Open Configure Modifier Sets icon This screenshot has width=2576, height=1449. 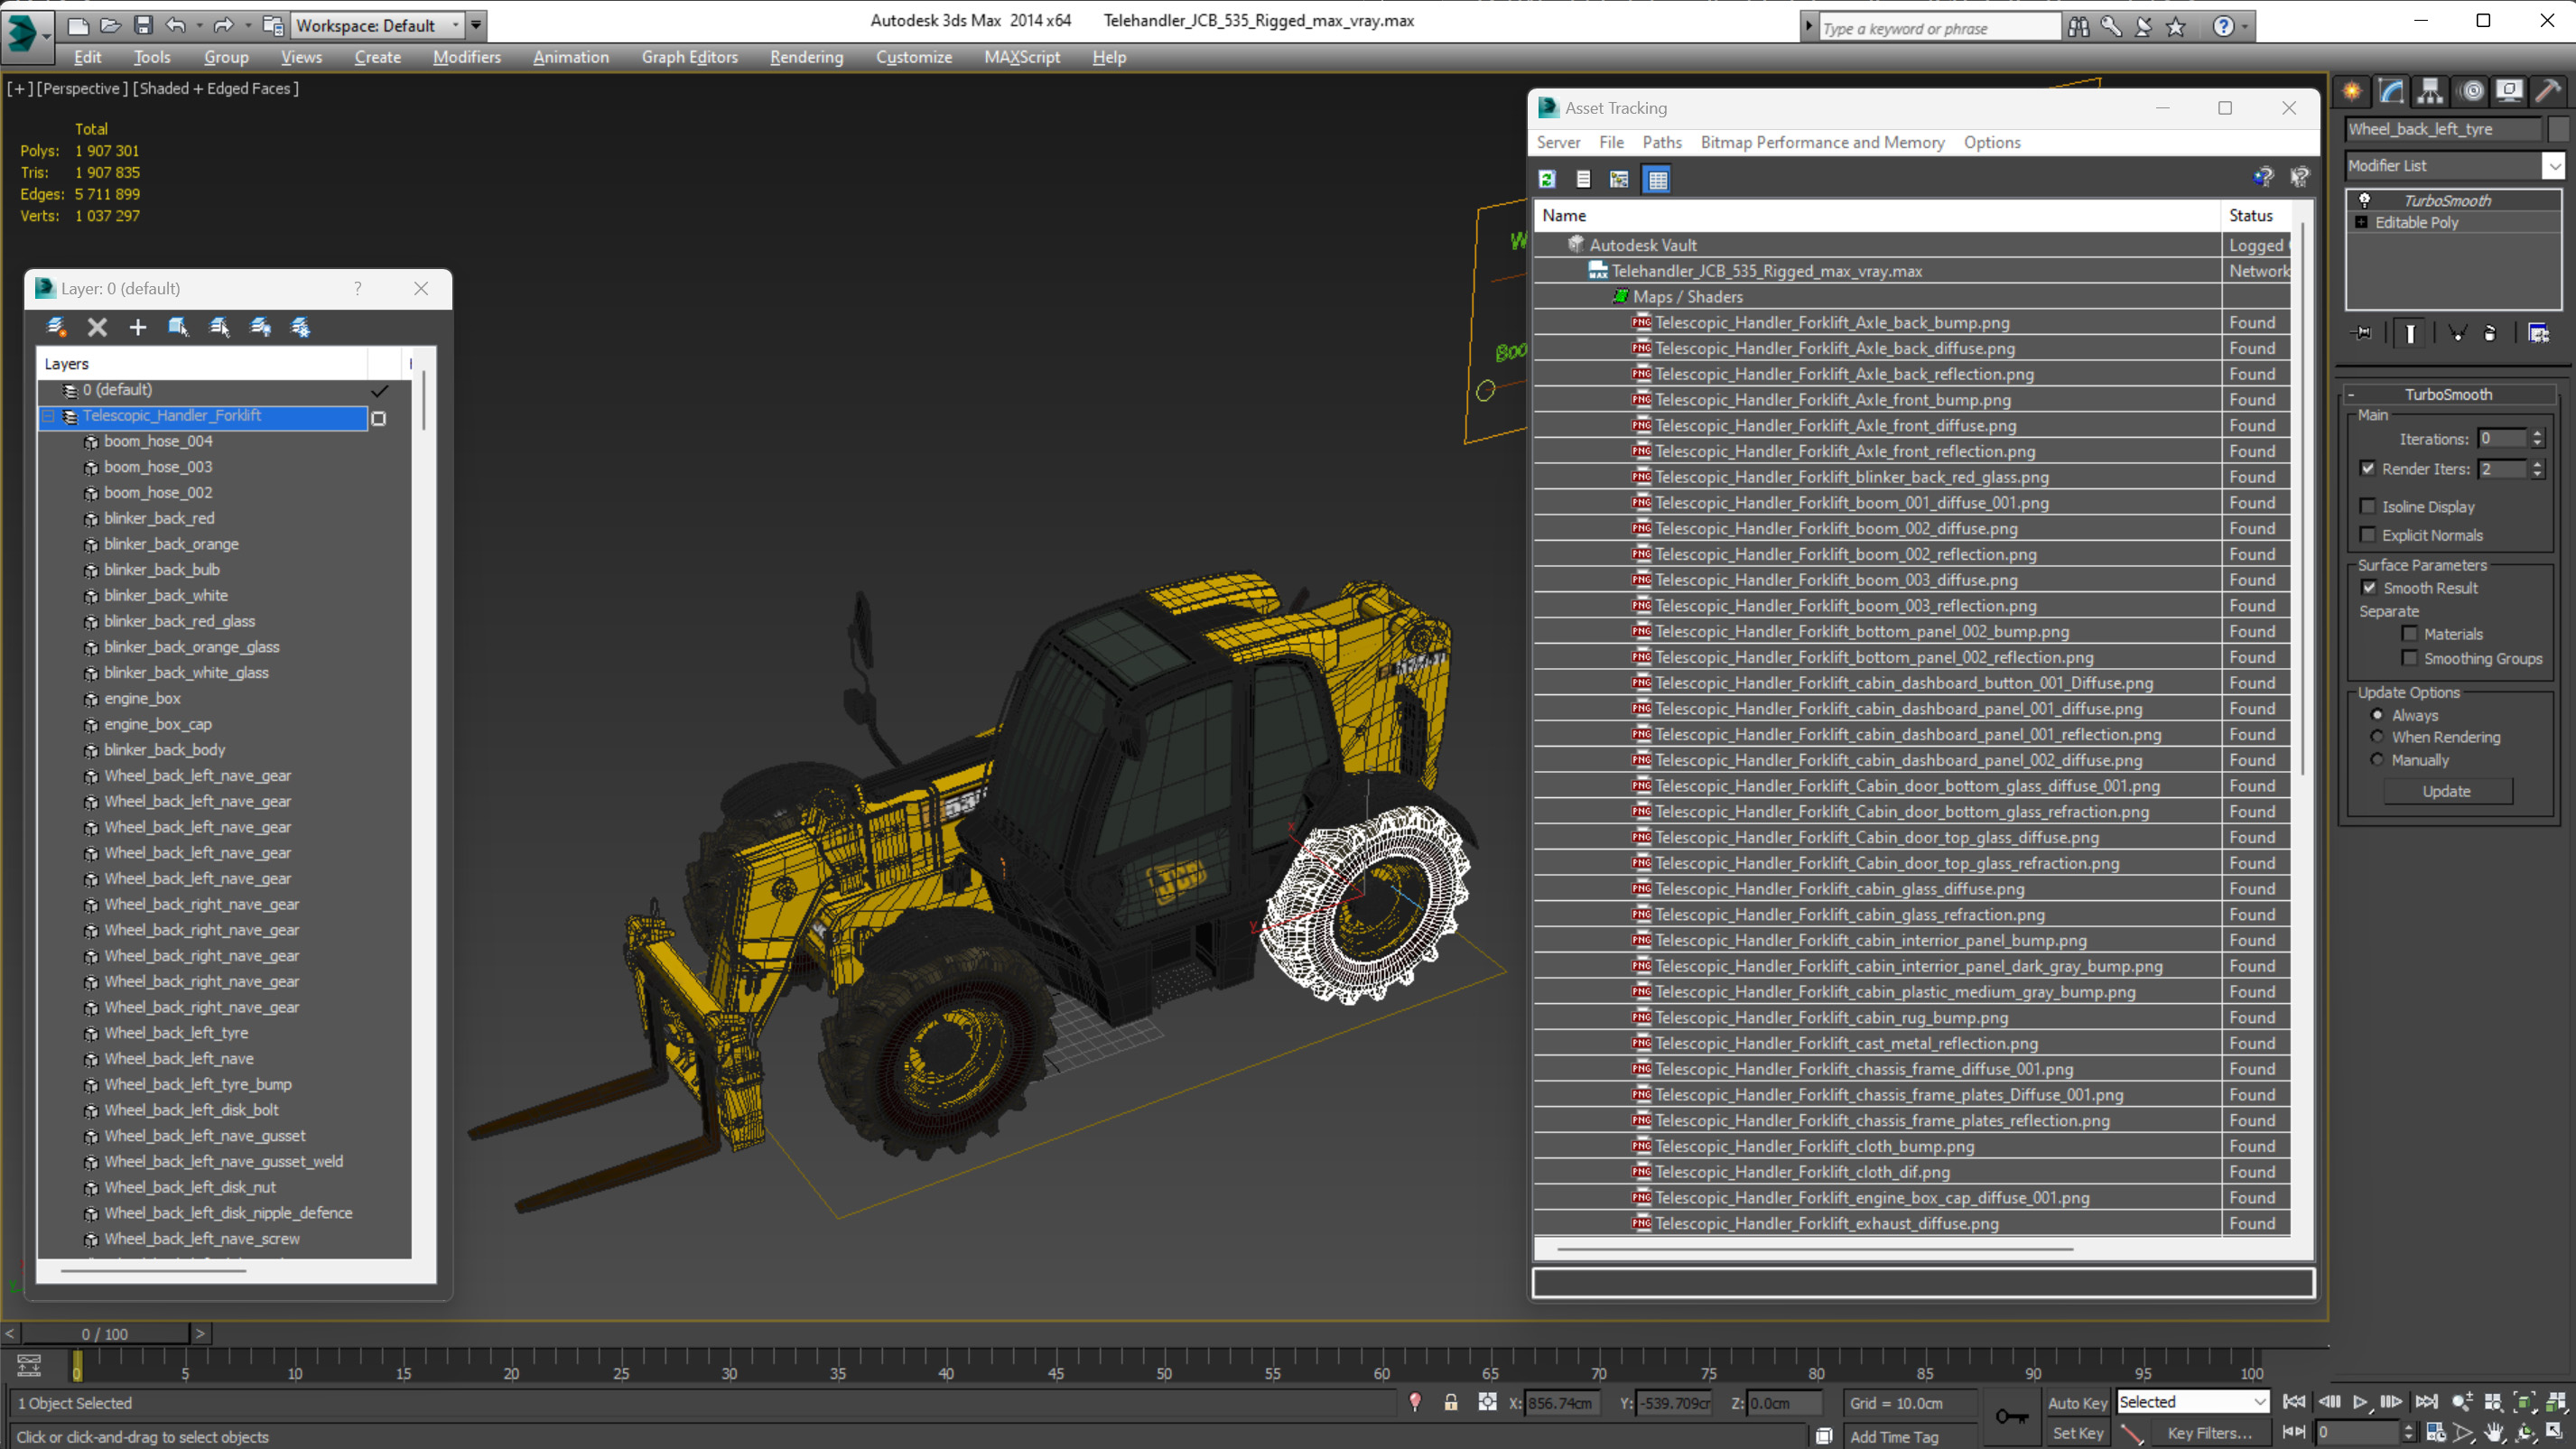pos(2538,333)
